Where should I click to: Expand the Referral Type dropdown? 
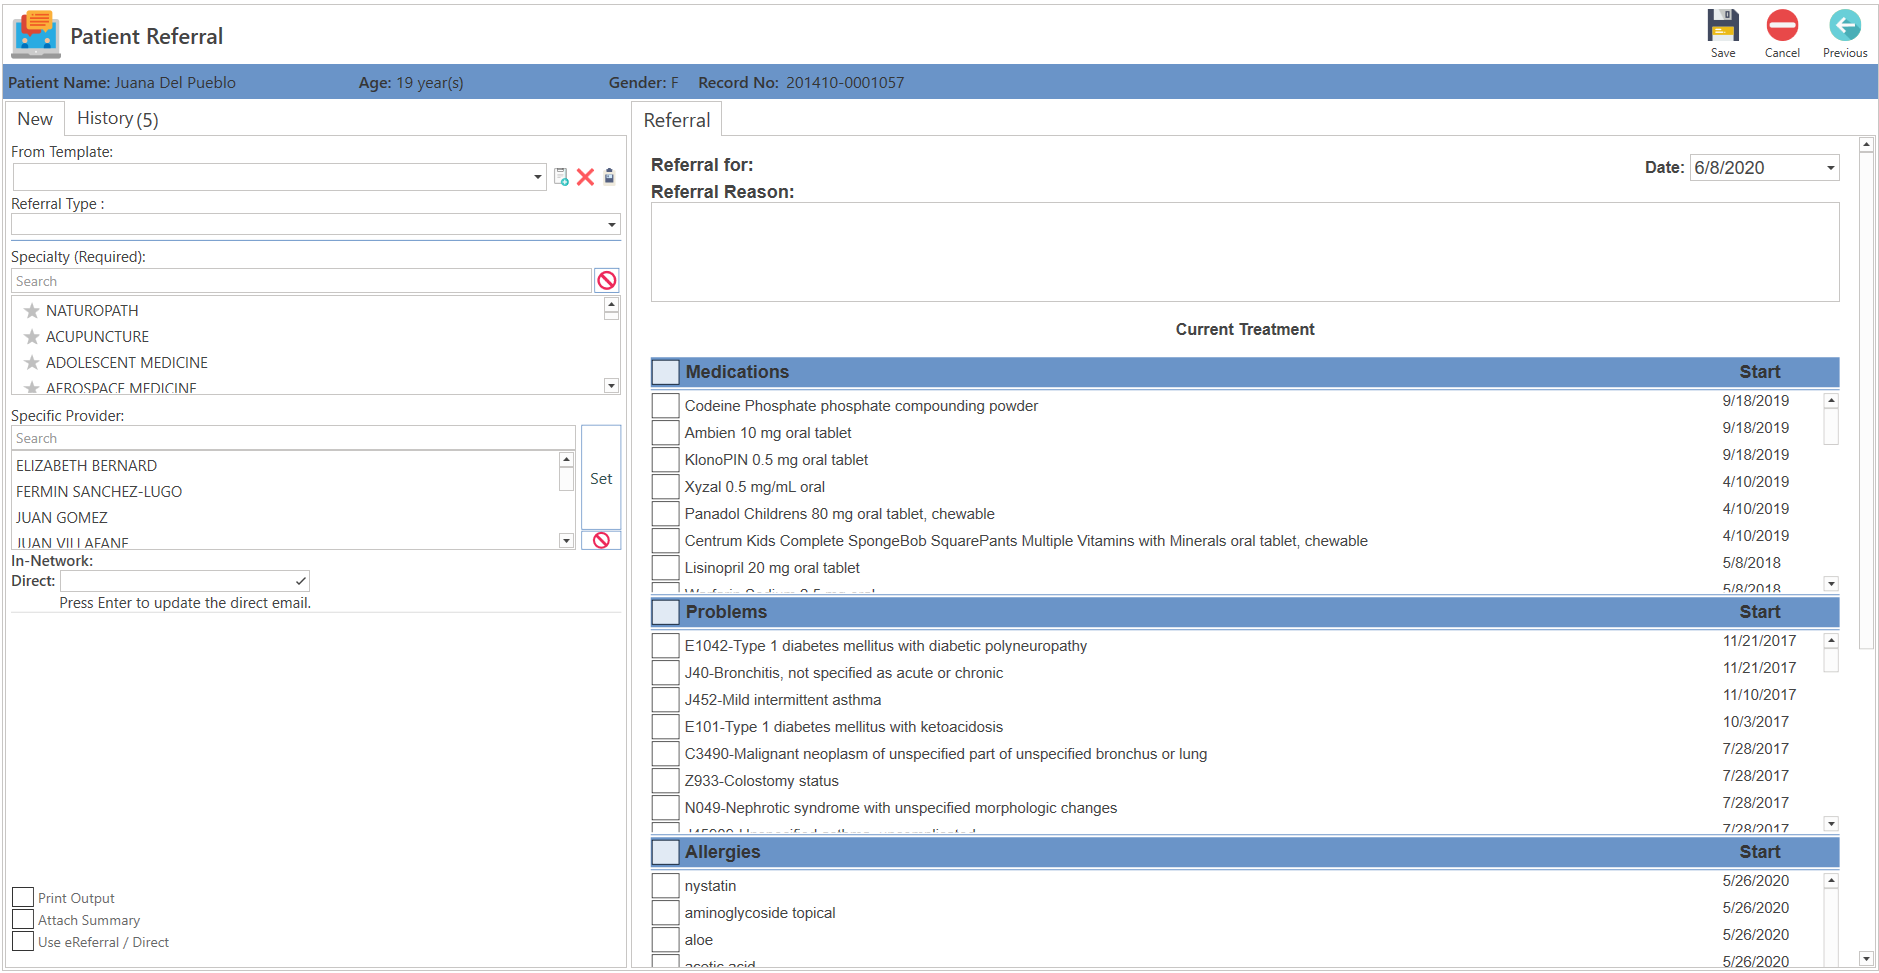tap(611, 225)
